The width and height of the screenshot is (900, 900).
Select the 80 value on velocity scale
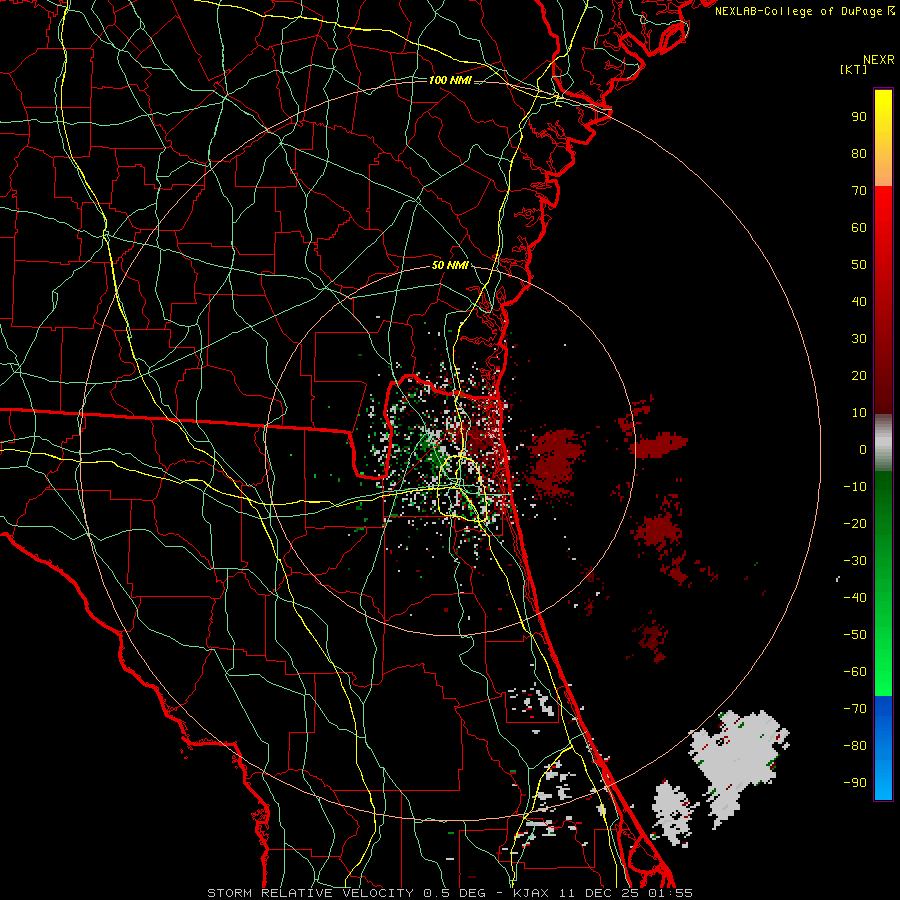click(859, 154)
